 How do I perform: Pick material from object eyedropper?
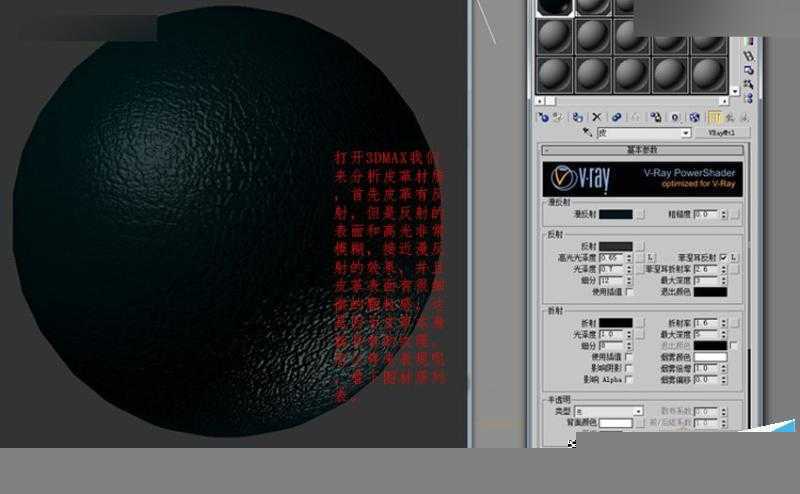tap(587, 133)
